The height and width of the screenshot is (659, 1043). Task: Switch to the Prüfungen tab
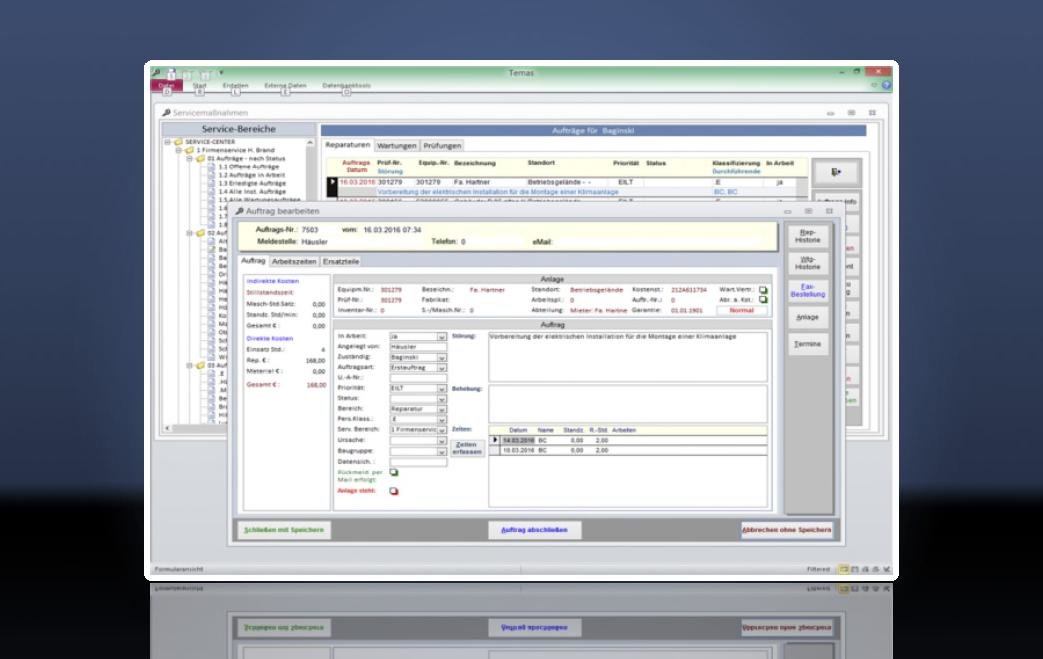click(x=442, y=146)
